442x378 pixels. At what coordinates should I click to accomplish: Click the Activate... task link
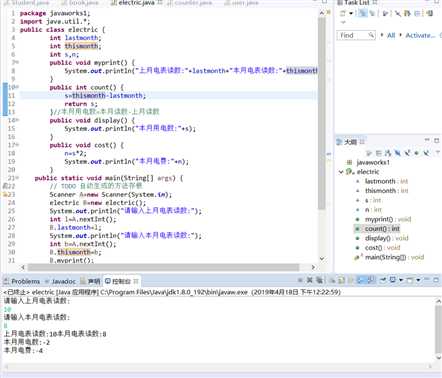pos(420,35)
